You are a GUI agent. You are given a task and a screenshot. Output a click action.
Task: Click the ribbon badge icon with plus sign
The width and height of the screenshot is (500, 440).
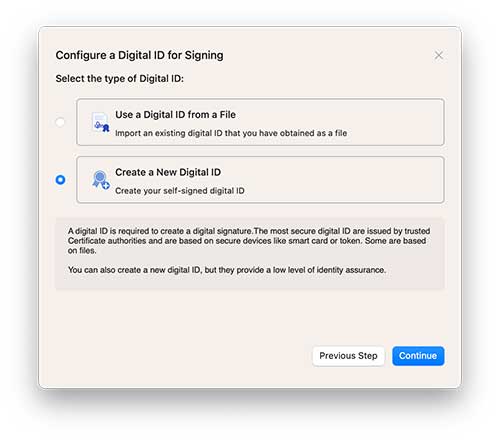click(101, 180)
